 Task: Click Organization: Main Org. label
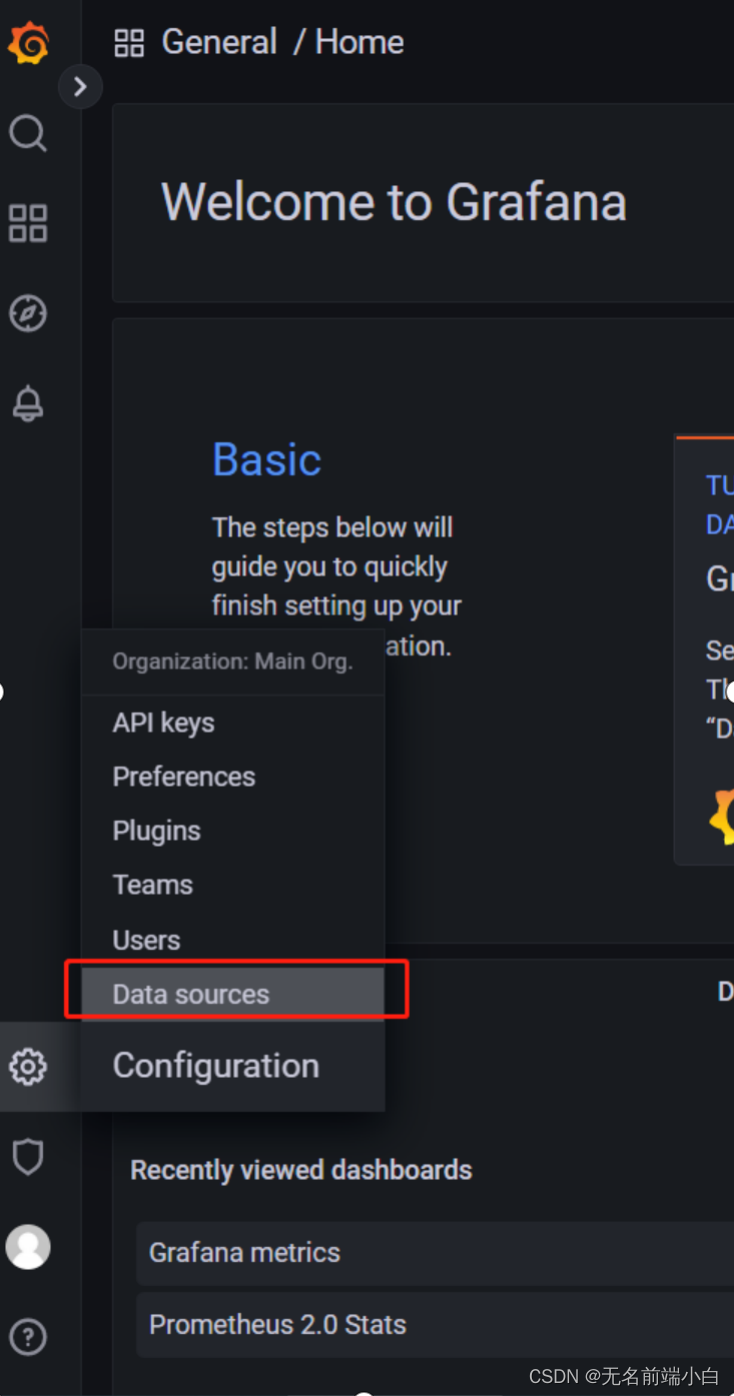(233, 662)
